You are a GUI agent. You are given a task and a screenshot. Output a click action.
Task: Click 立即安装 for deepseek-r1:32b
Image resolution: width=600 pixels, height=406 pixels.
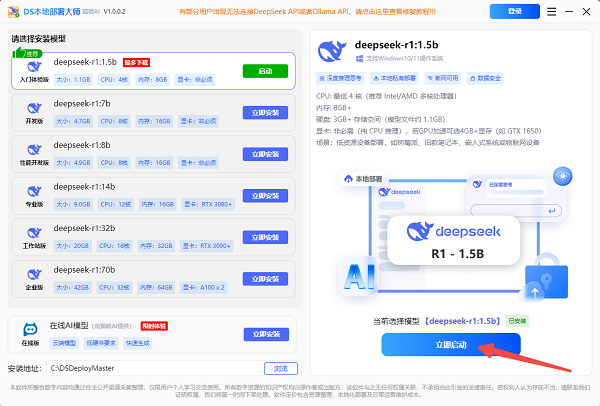click(x=265, y=237)
